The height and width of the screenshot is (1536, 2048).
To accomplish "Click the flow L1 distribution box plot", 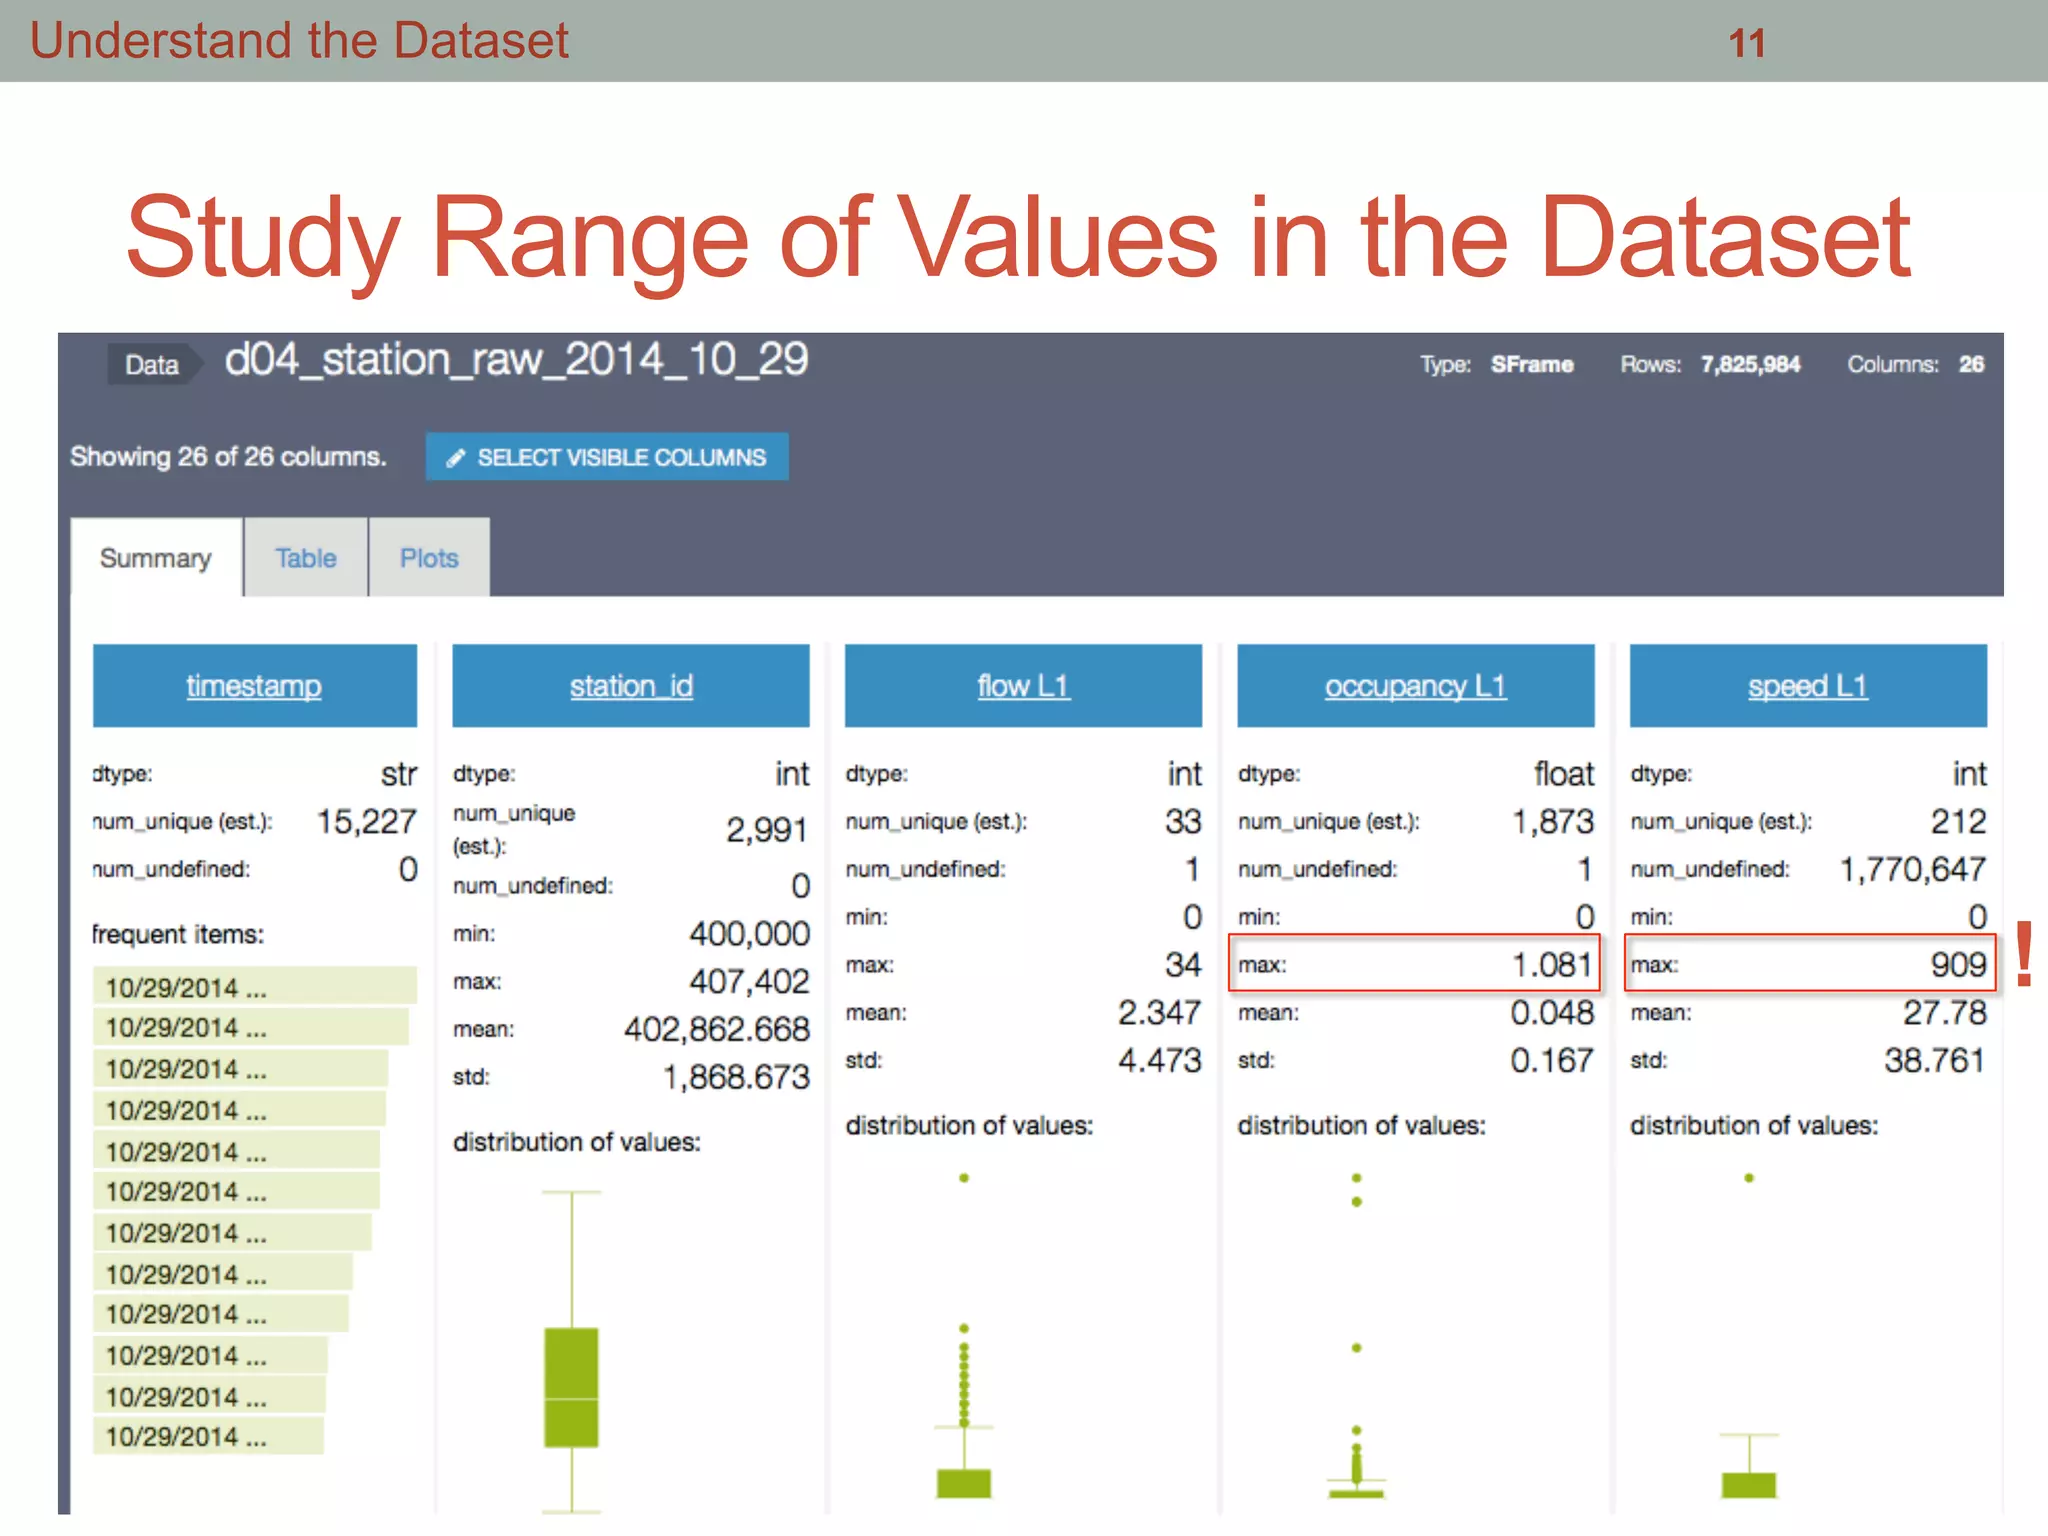I will (x=964, y=1336).
